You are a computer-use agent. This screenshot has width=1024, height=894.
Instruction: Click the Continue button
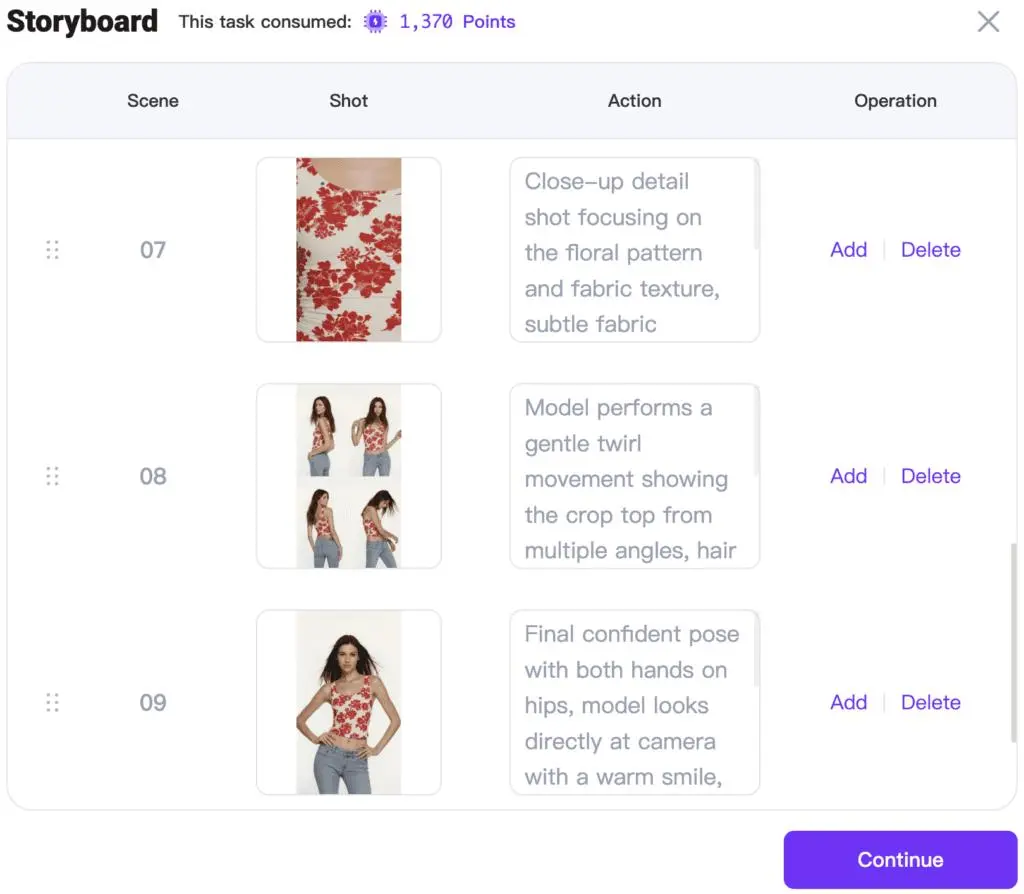[x=900, y=859]
